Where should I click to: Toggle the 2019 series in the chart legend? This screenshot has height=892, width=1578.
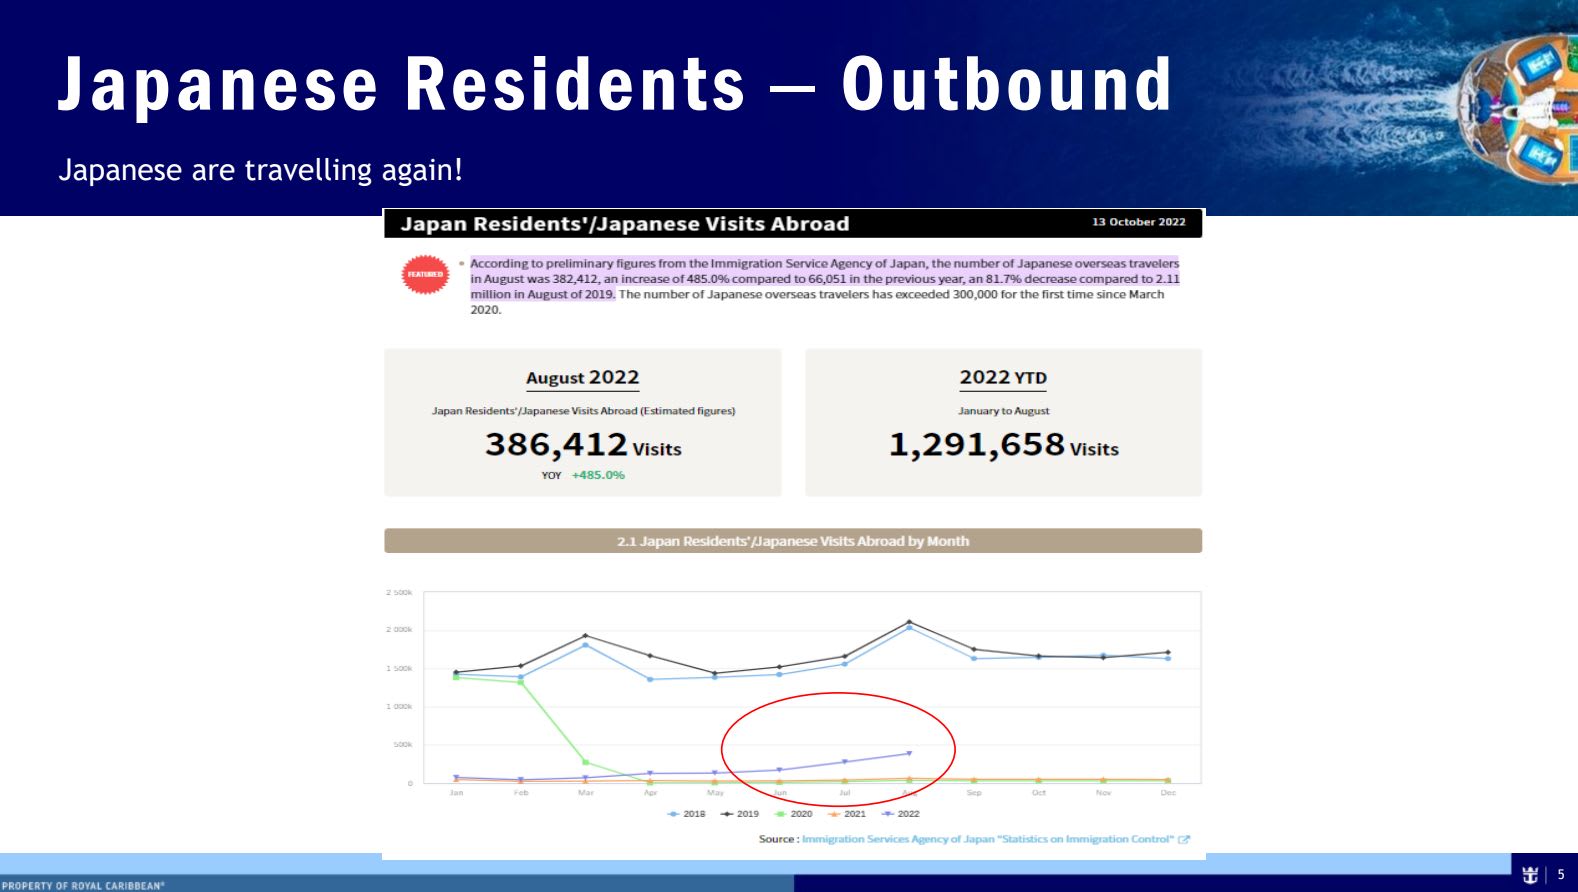pos(740,814)
